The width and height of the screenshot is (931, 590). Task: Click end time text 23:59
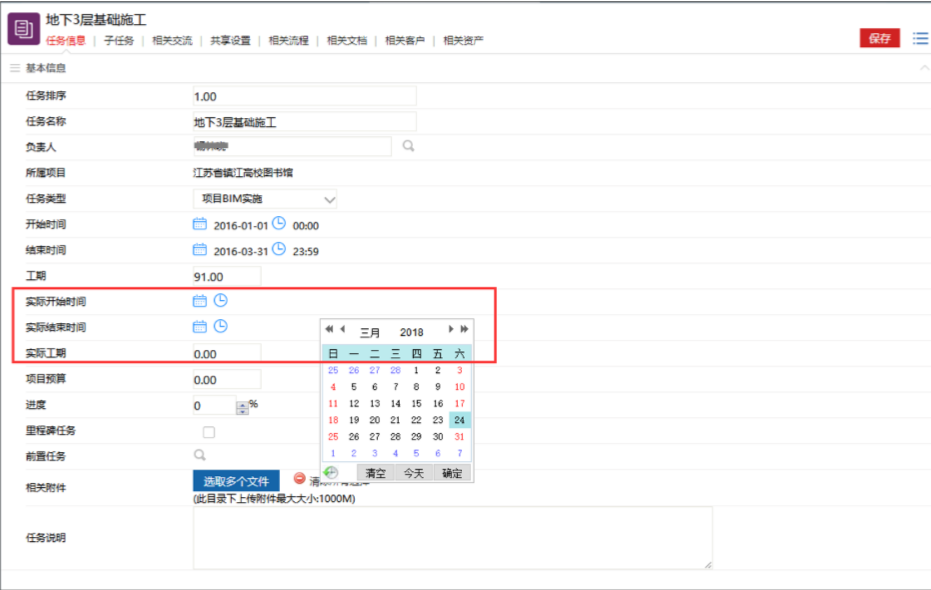click(x=306, y=251)
